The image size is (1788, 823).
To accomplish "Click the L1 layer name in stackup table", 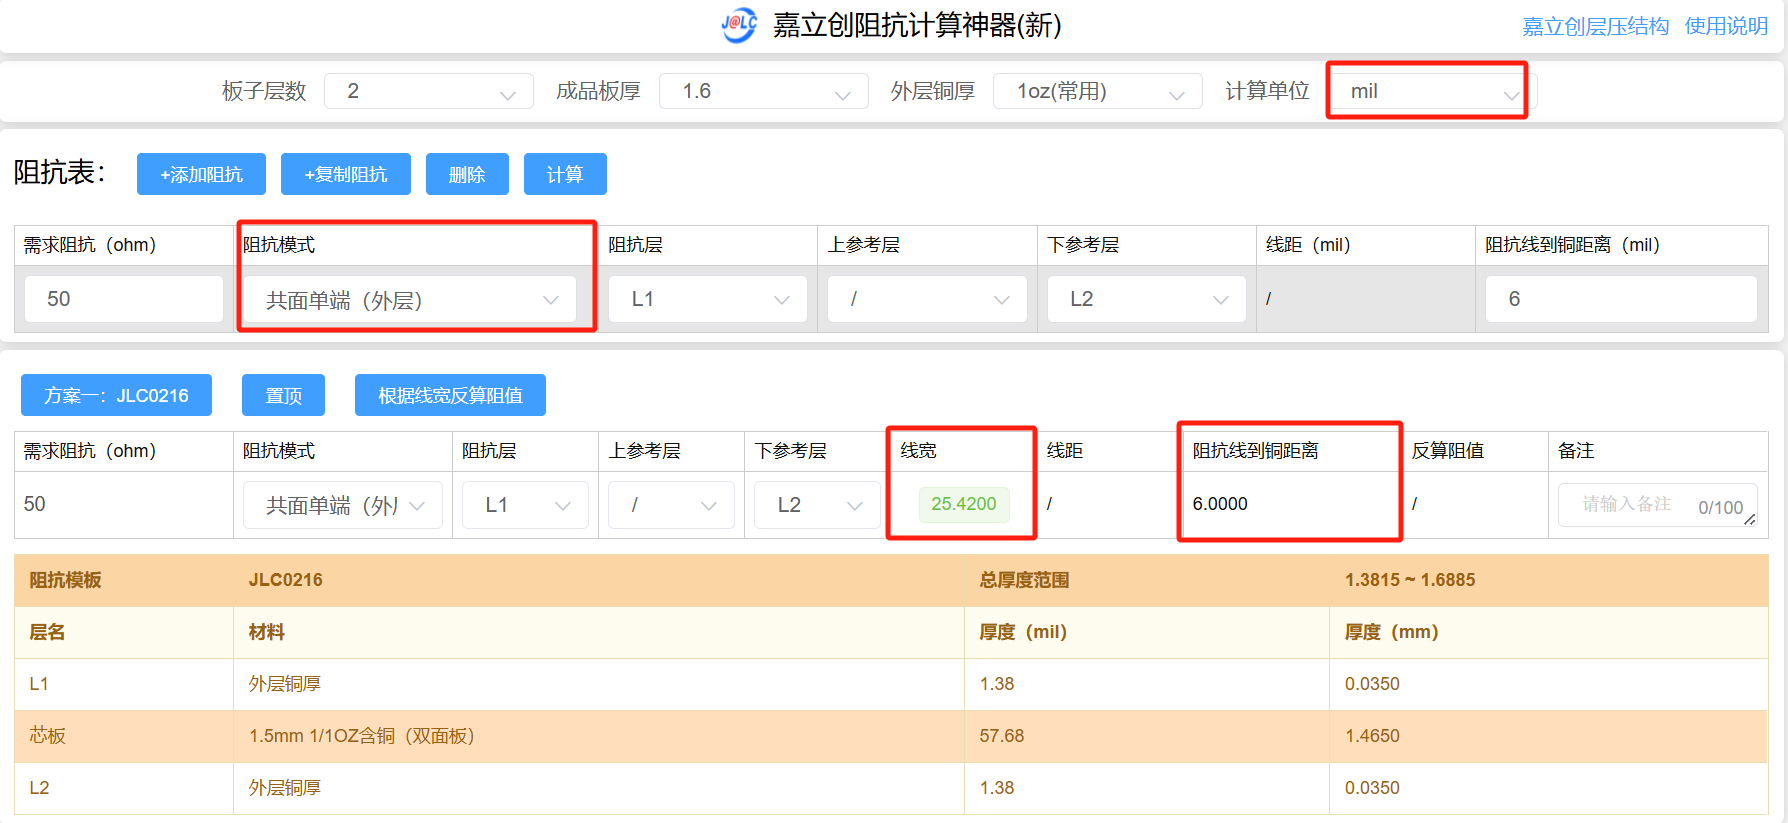I will point(39,684).
